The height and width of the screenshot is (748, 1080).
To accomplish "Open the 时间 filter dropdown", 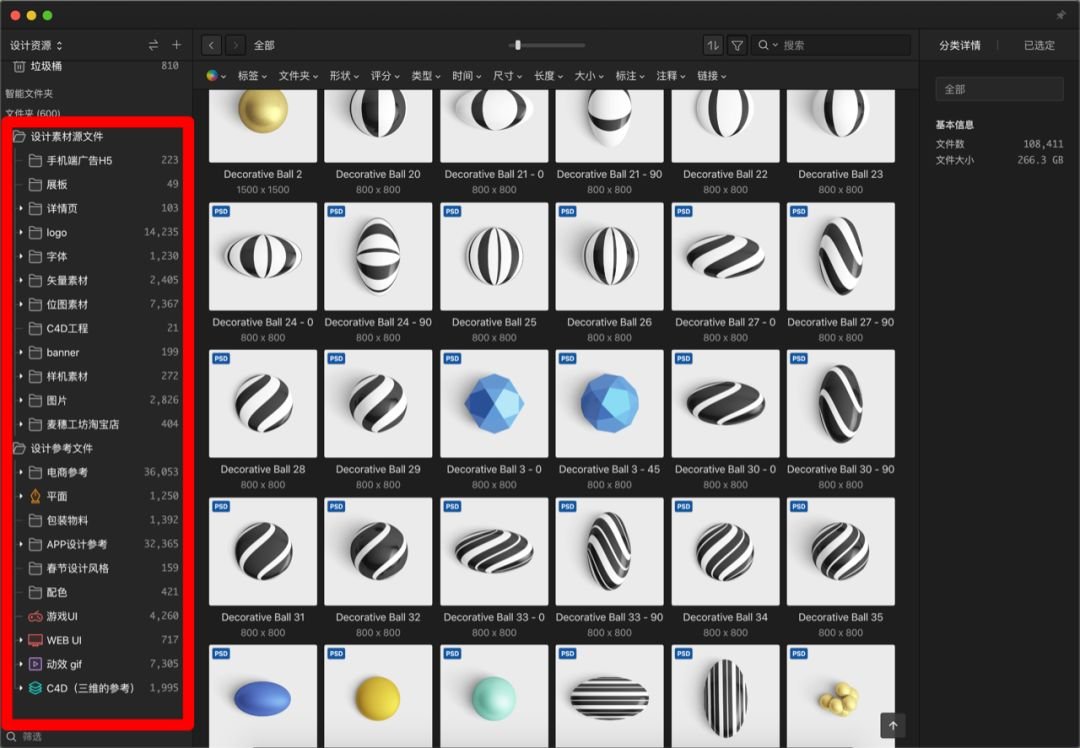I will pyautogui.click(x=467, y=76).
